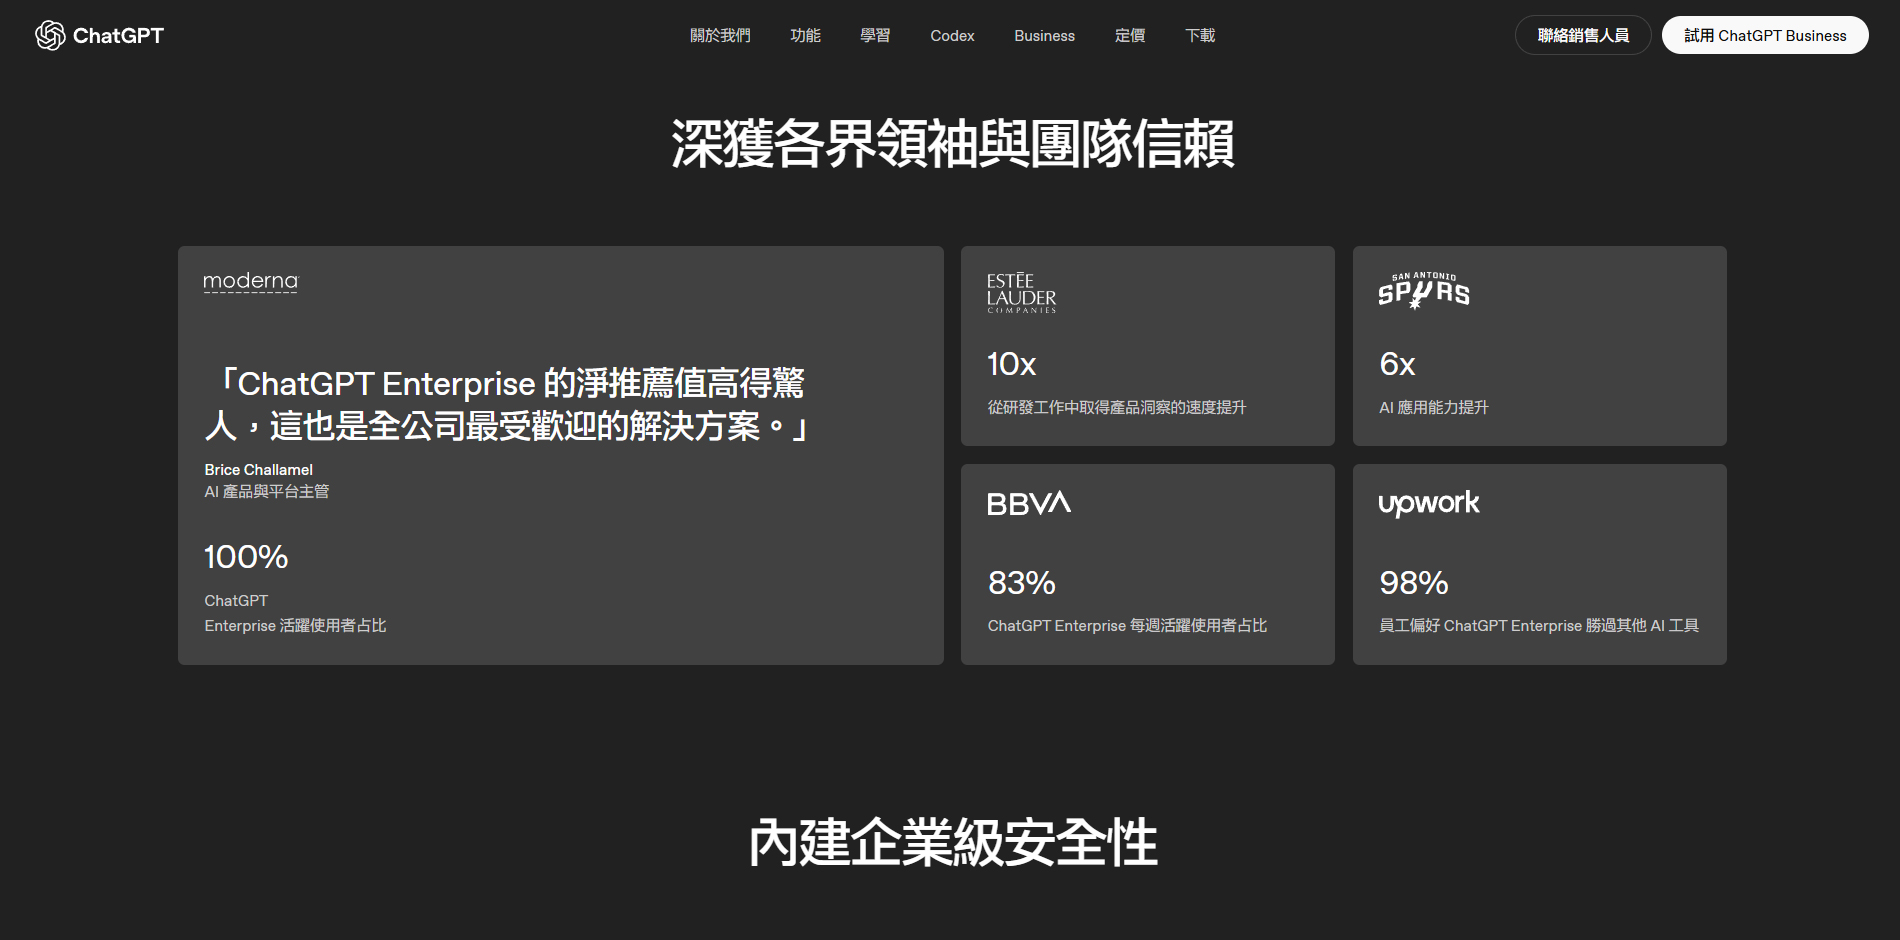Click the title AI 產品與平台主管
Screen dimensions: 1900x940
266,492
